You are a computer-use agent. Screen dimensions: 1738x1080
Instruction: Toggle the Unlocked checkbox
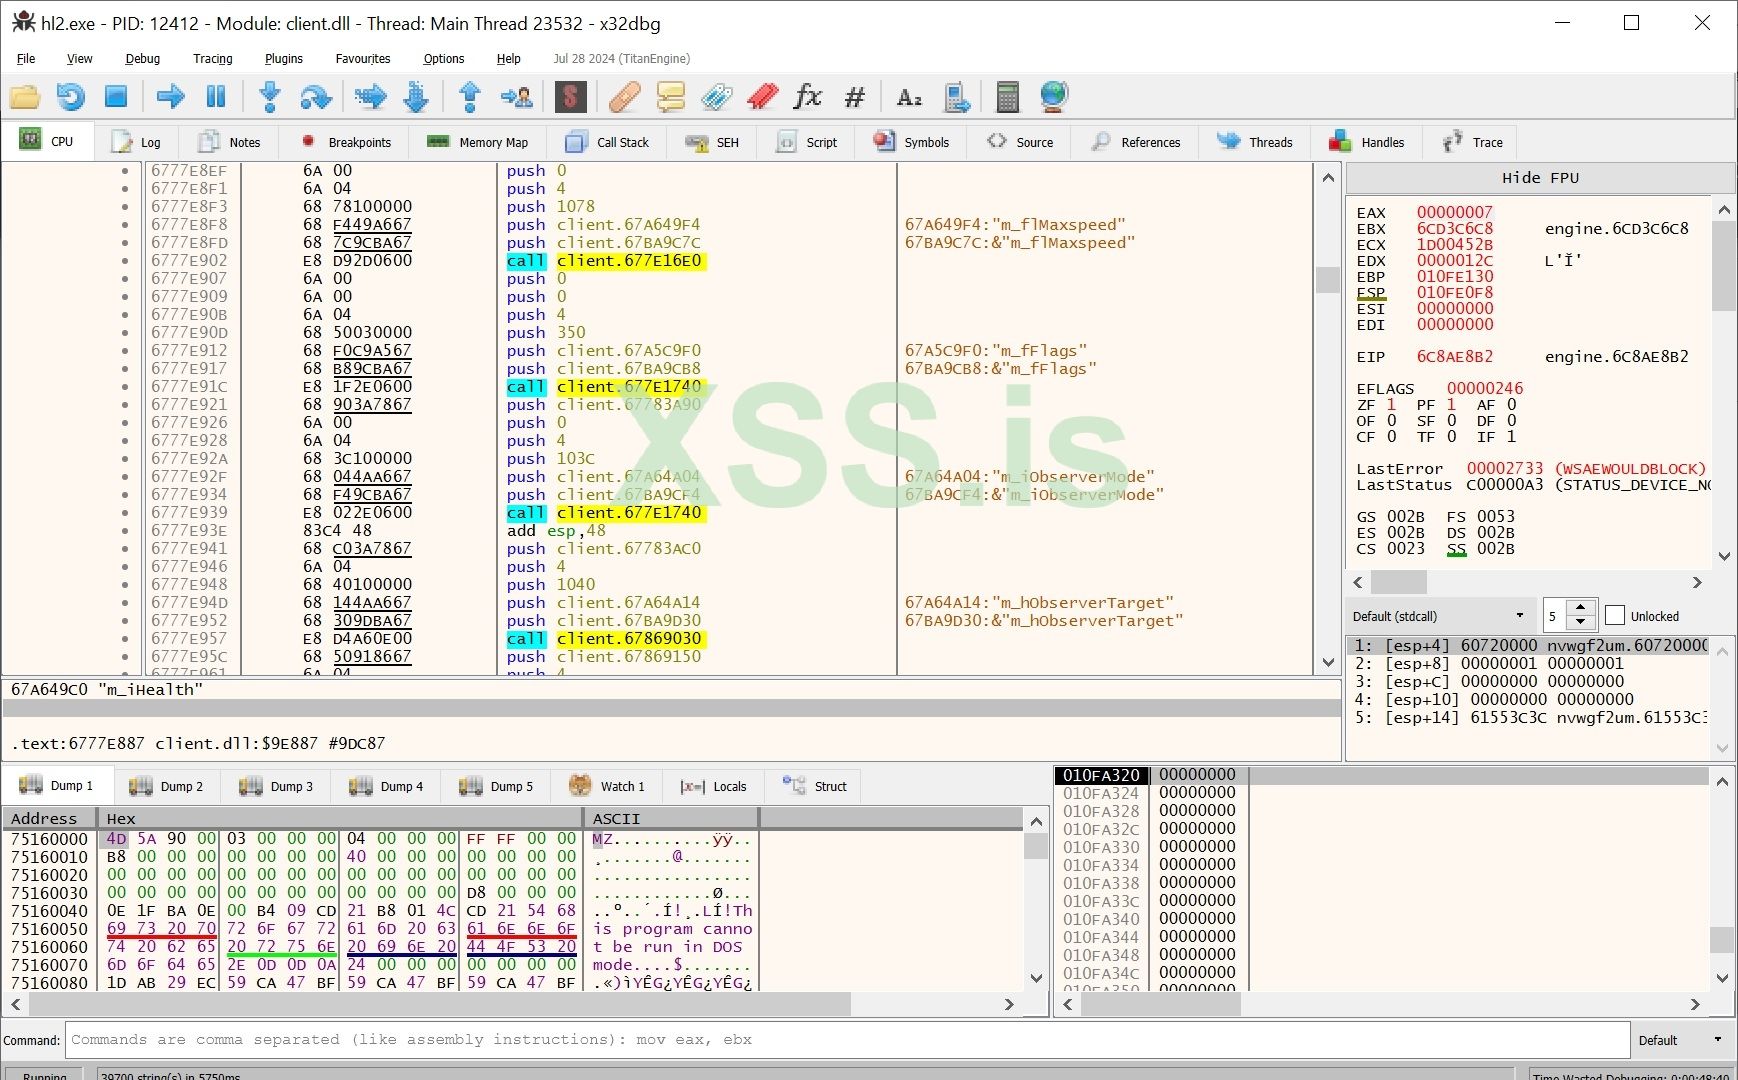1615,616
